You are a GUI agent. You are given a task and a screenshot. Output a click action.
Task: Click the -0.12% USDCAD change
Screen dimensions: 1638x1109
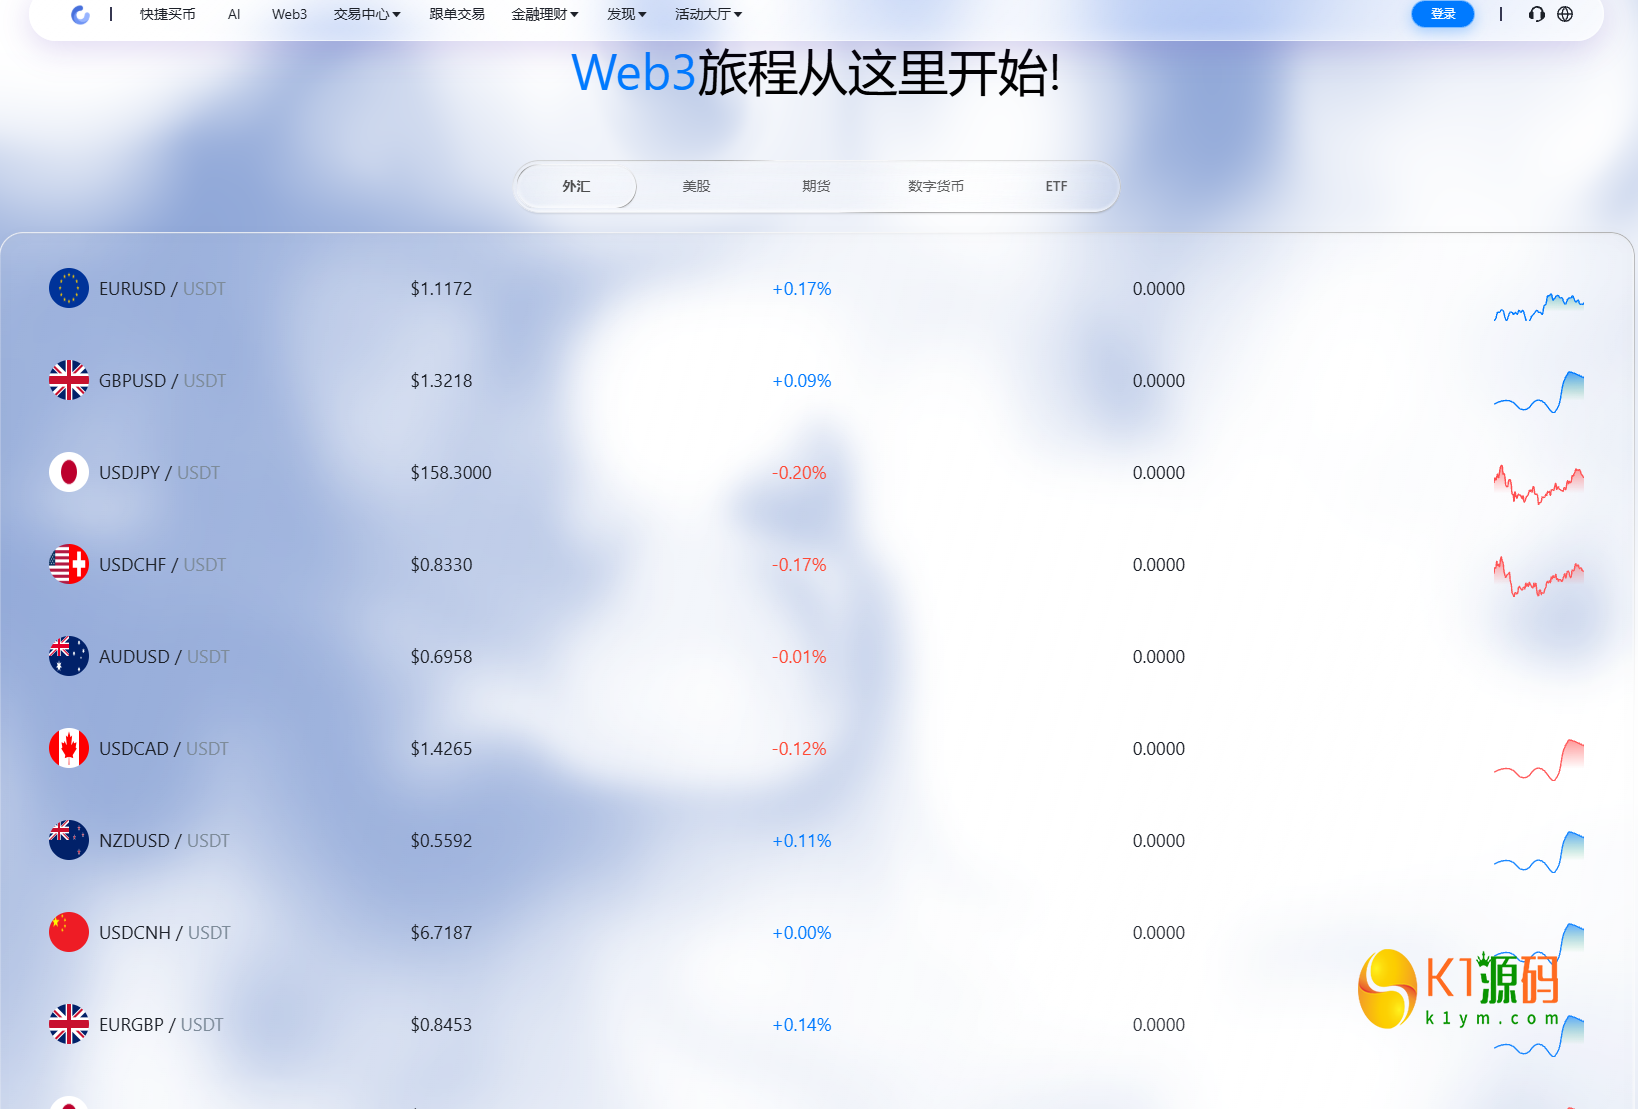799,749
